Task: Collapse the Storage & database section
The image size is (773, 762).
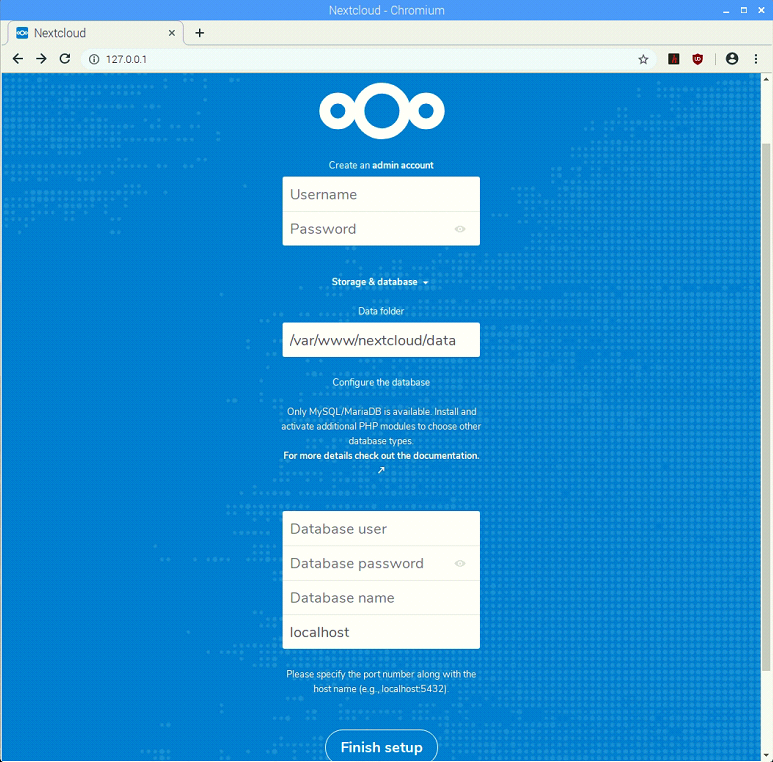Action: coord(380,282)
